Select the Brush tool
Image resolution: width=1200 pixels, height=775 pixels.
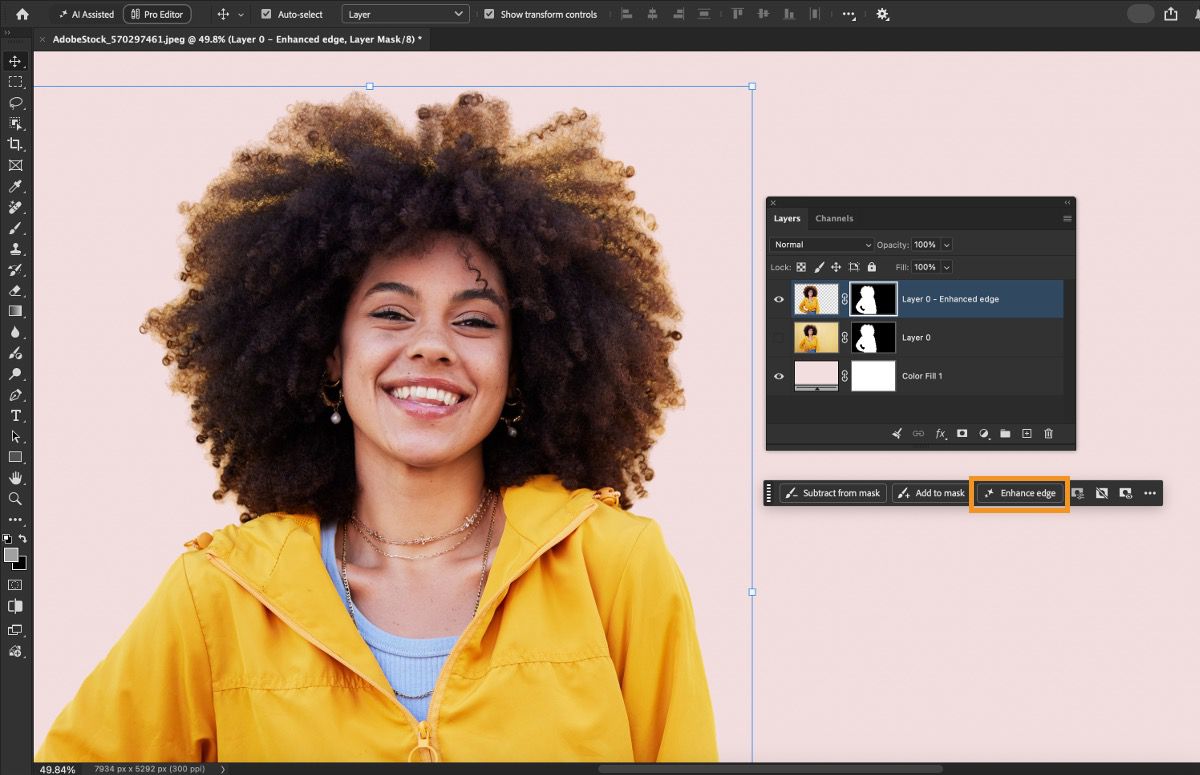(15, 228)
